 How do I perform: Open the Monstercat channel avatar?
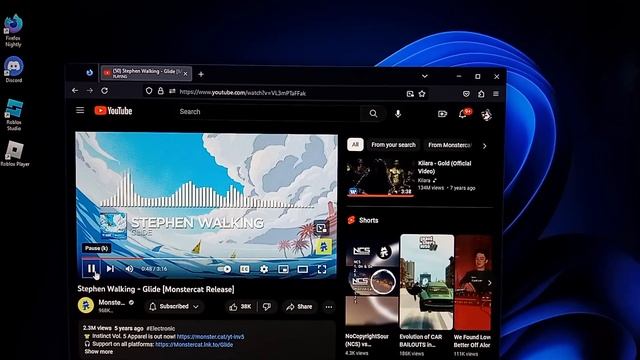point(86,305)
